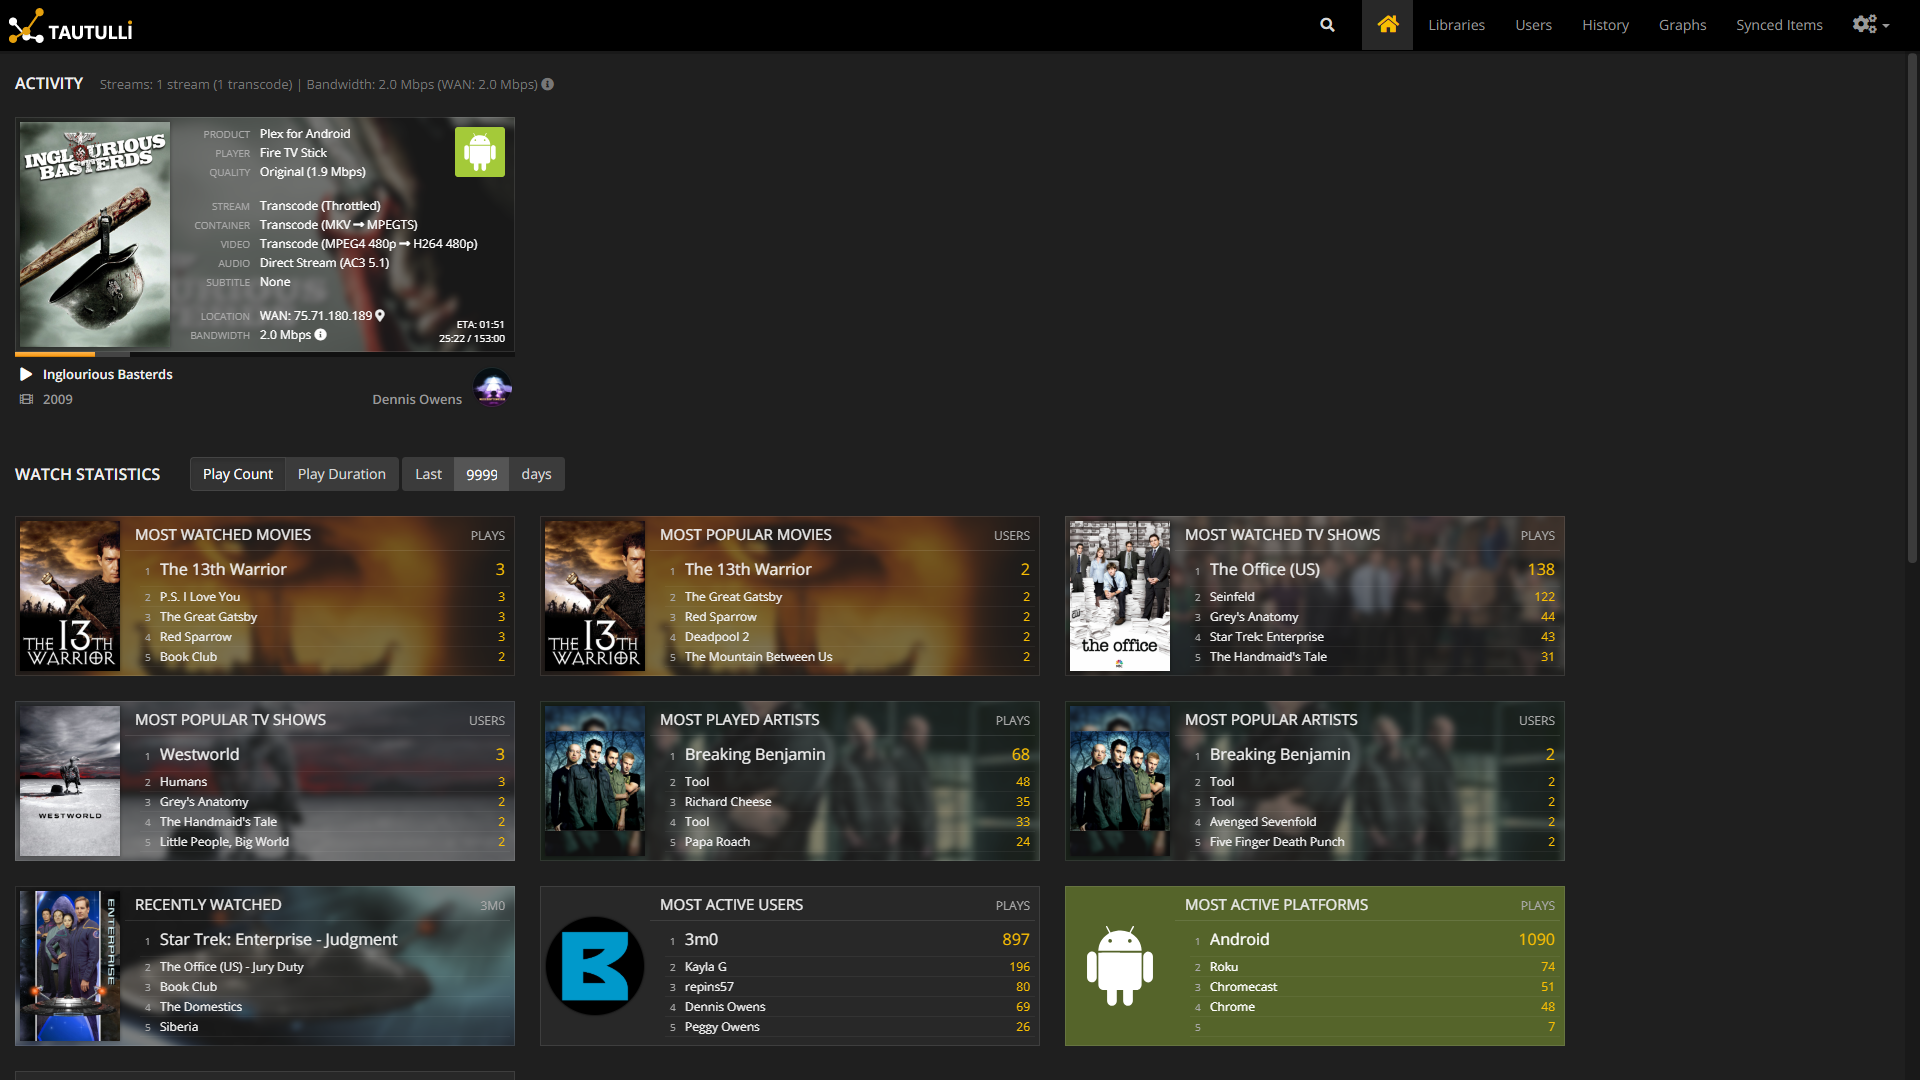Click the IP location marker icon

coord(380,316)
